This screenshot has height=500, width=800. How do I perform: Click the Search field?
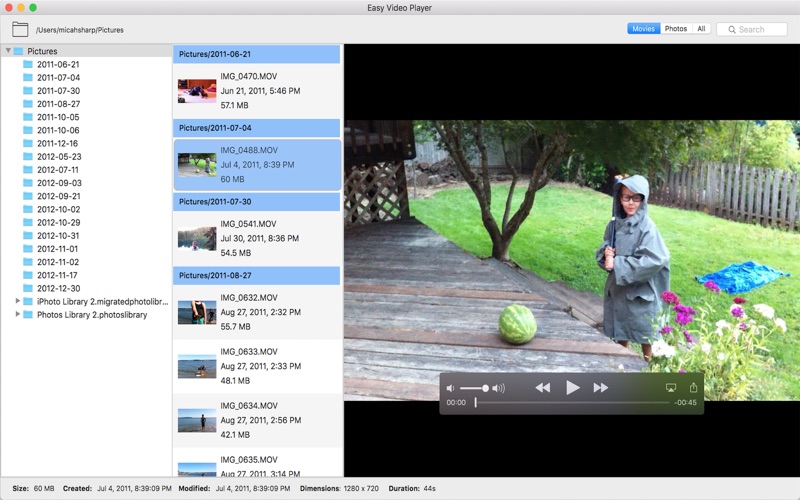click(x=752, y=30)
